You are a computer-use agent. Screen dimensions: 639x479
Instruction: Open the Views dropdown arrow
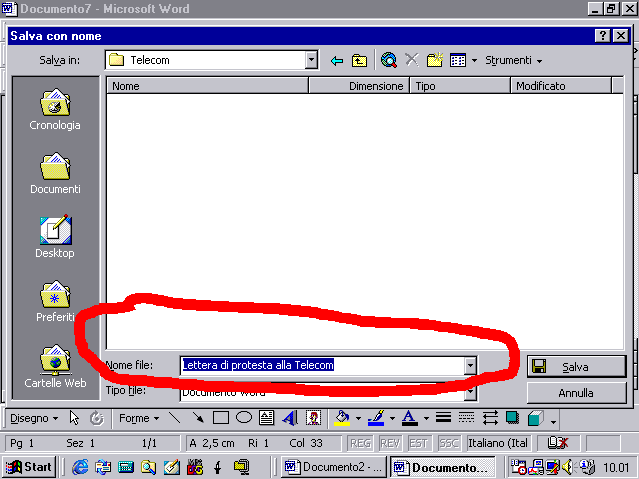click(x=474, y=61)
